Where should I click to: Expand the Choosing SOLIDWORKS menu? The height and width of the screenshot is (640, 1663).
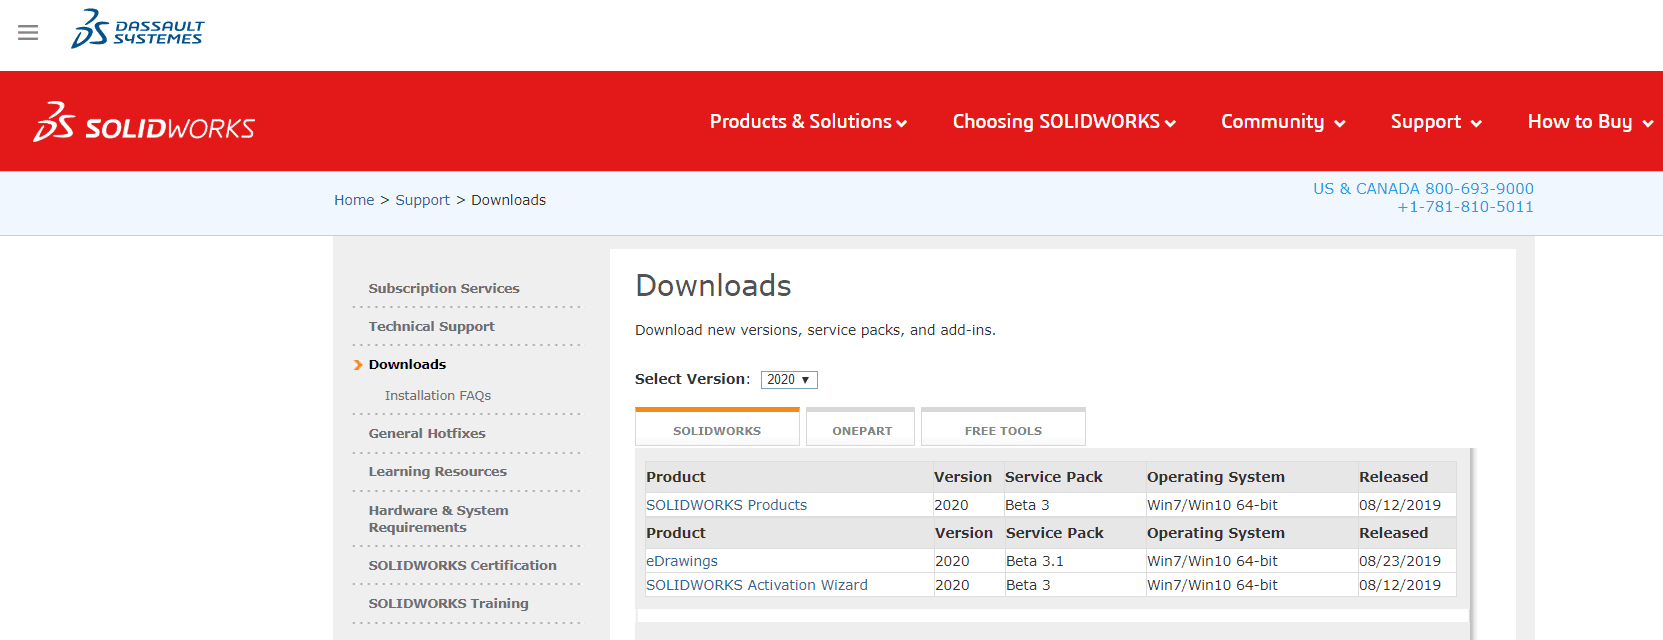pyautogui.click(x=1064, y=122)
